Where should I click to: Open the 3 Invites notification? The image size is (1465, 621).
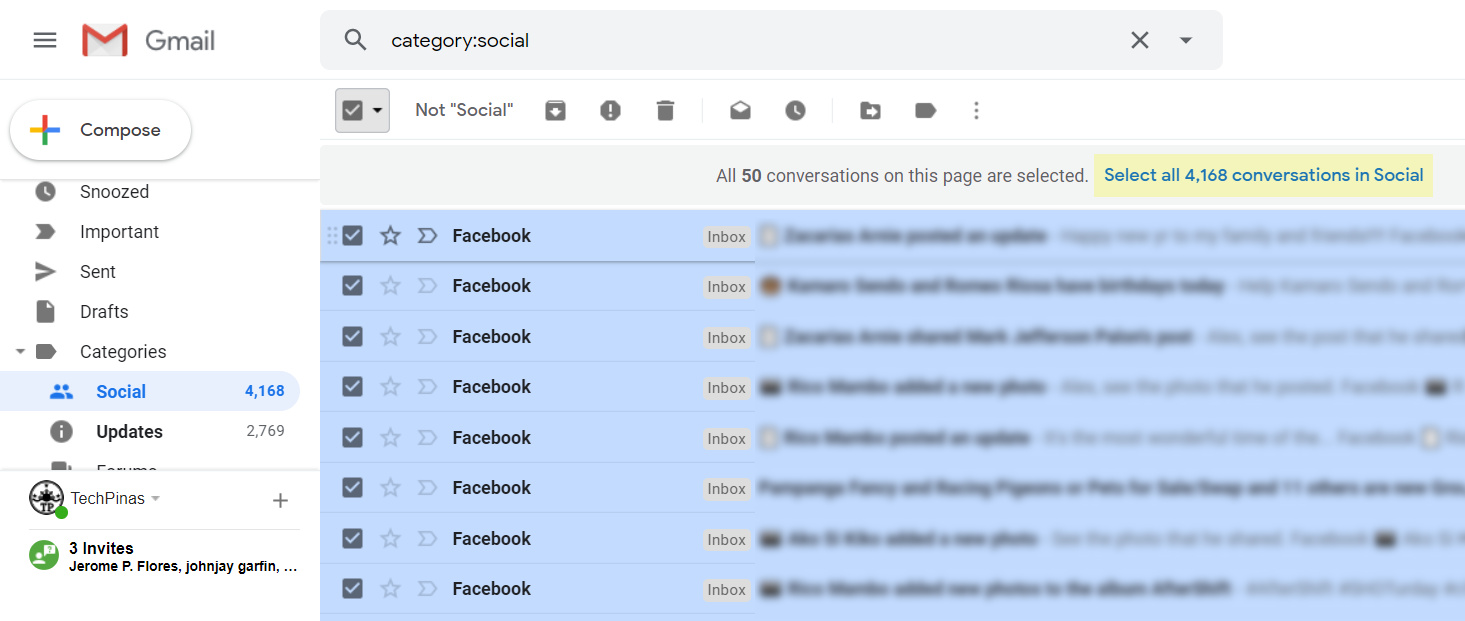pyautogui.click(x=164, y=556)
